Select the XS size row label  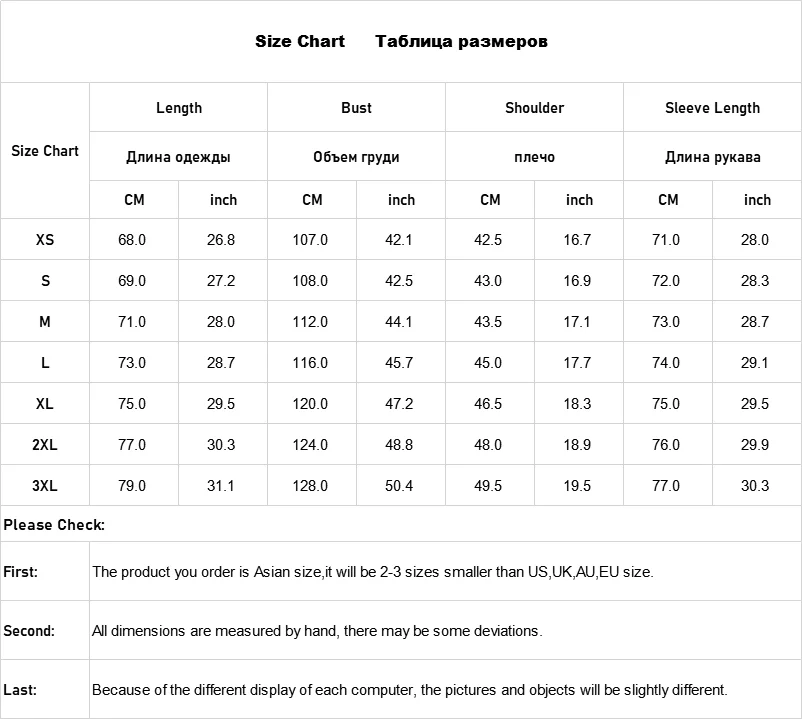[x=45, y=240]
